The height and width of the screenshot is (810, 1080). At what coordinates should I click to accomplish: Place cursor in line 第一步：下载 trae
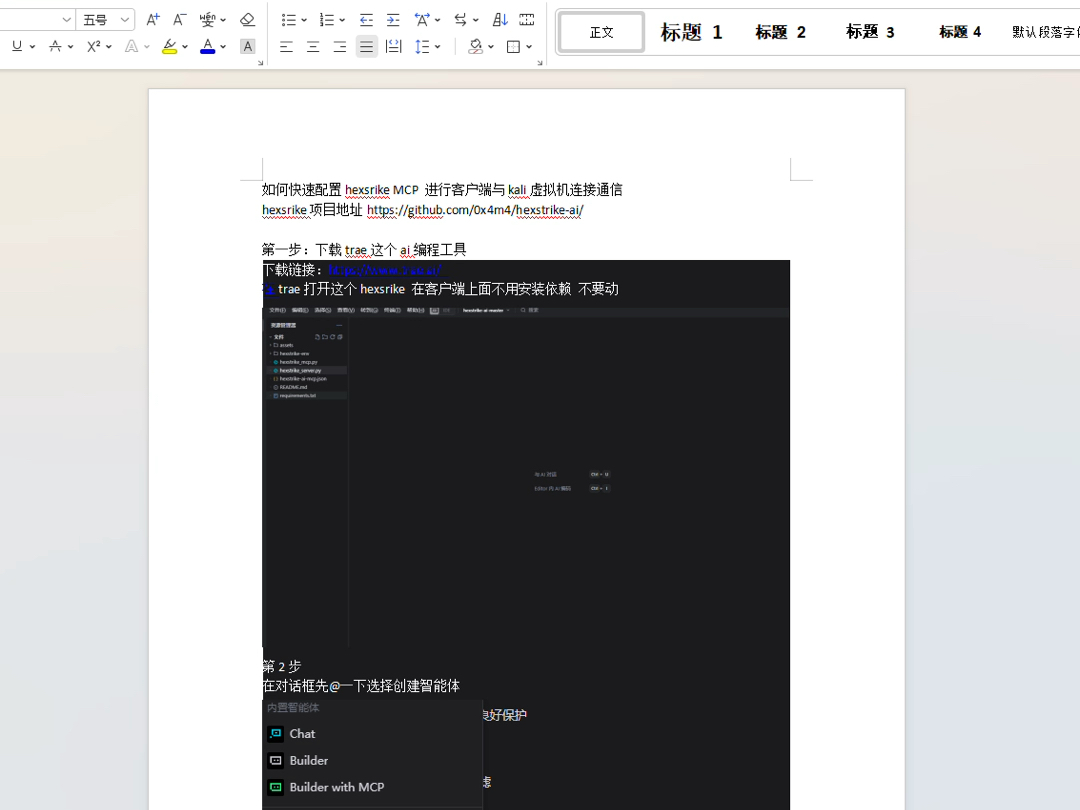[x=364, y=250]
